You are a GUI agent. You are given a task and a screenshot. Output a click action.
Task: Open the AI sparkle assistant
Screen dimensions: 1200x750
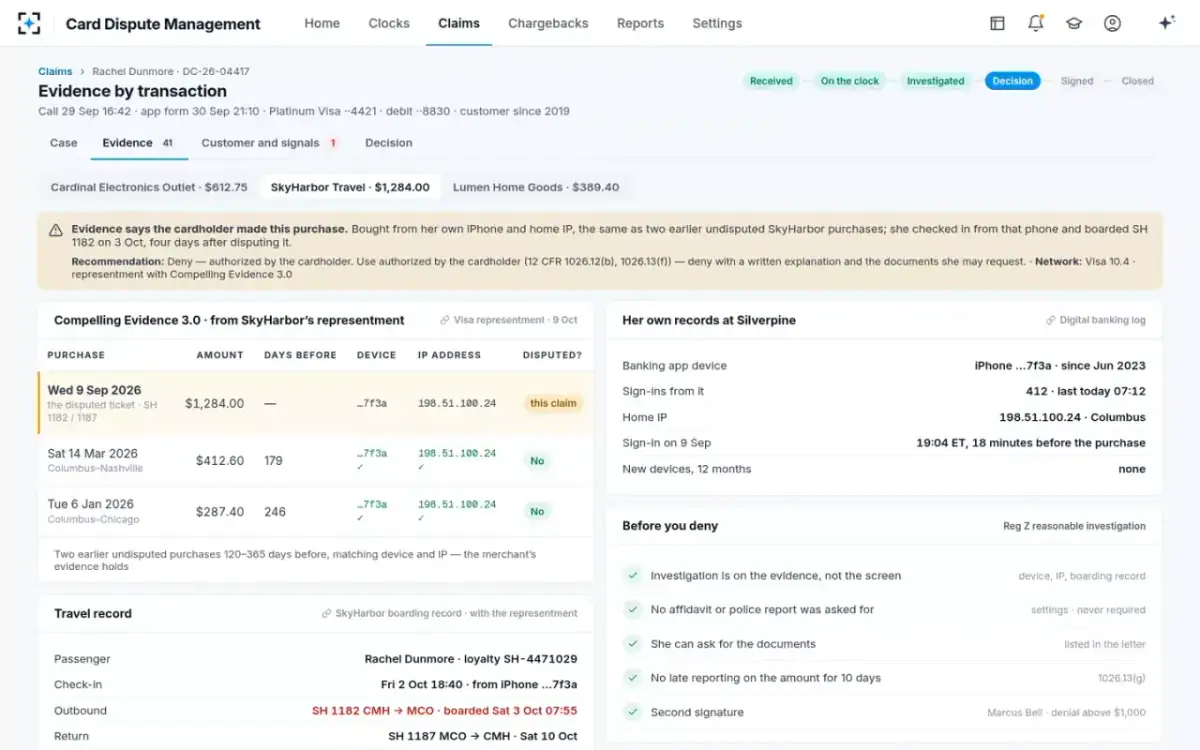tap(1166, 23)
